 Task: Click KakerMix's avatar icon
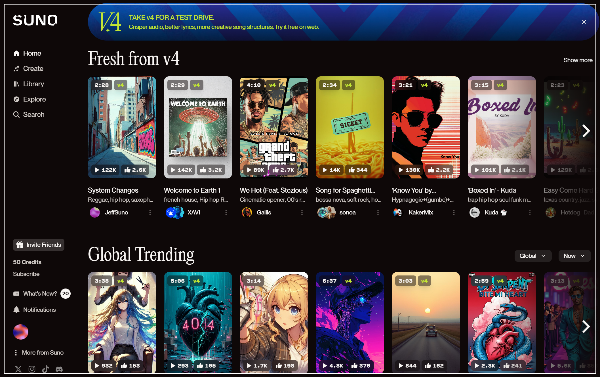(398, 212)
